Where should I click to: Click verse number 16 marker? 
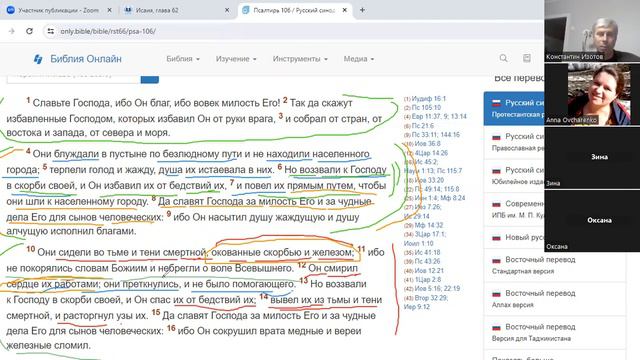pos(171,328)
